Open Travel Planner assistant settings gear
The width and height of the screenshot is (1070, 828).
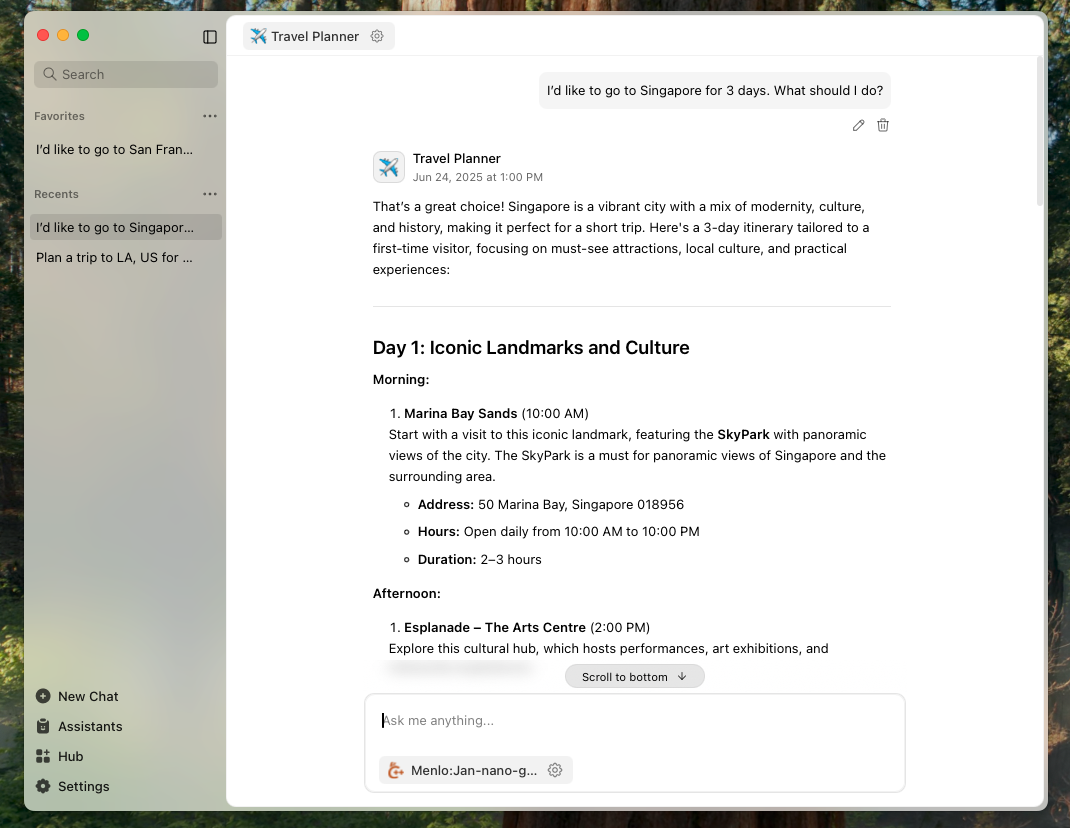(377, 36)
